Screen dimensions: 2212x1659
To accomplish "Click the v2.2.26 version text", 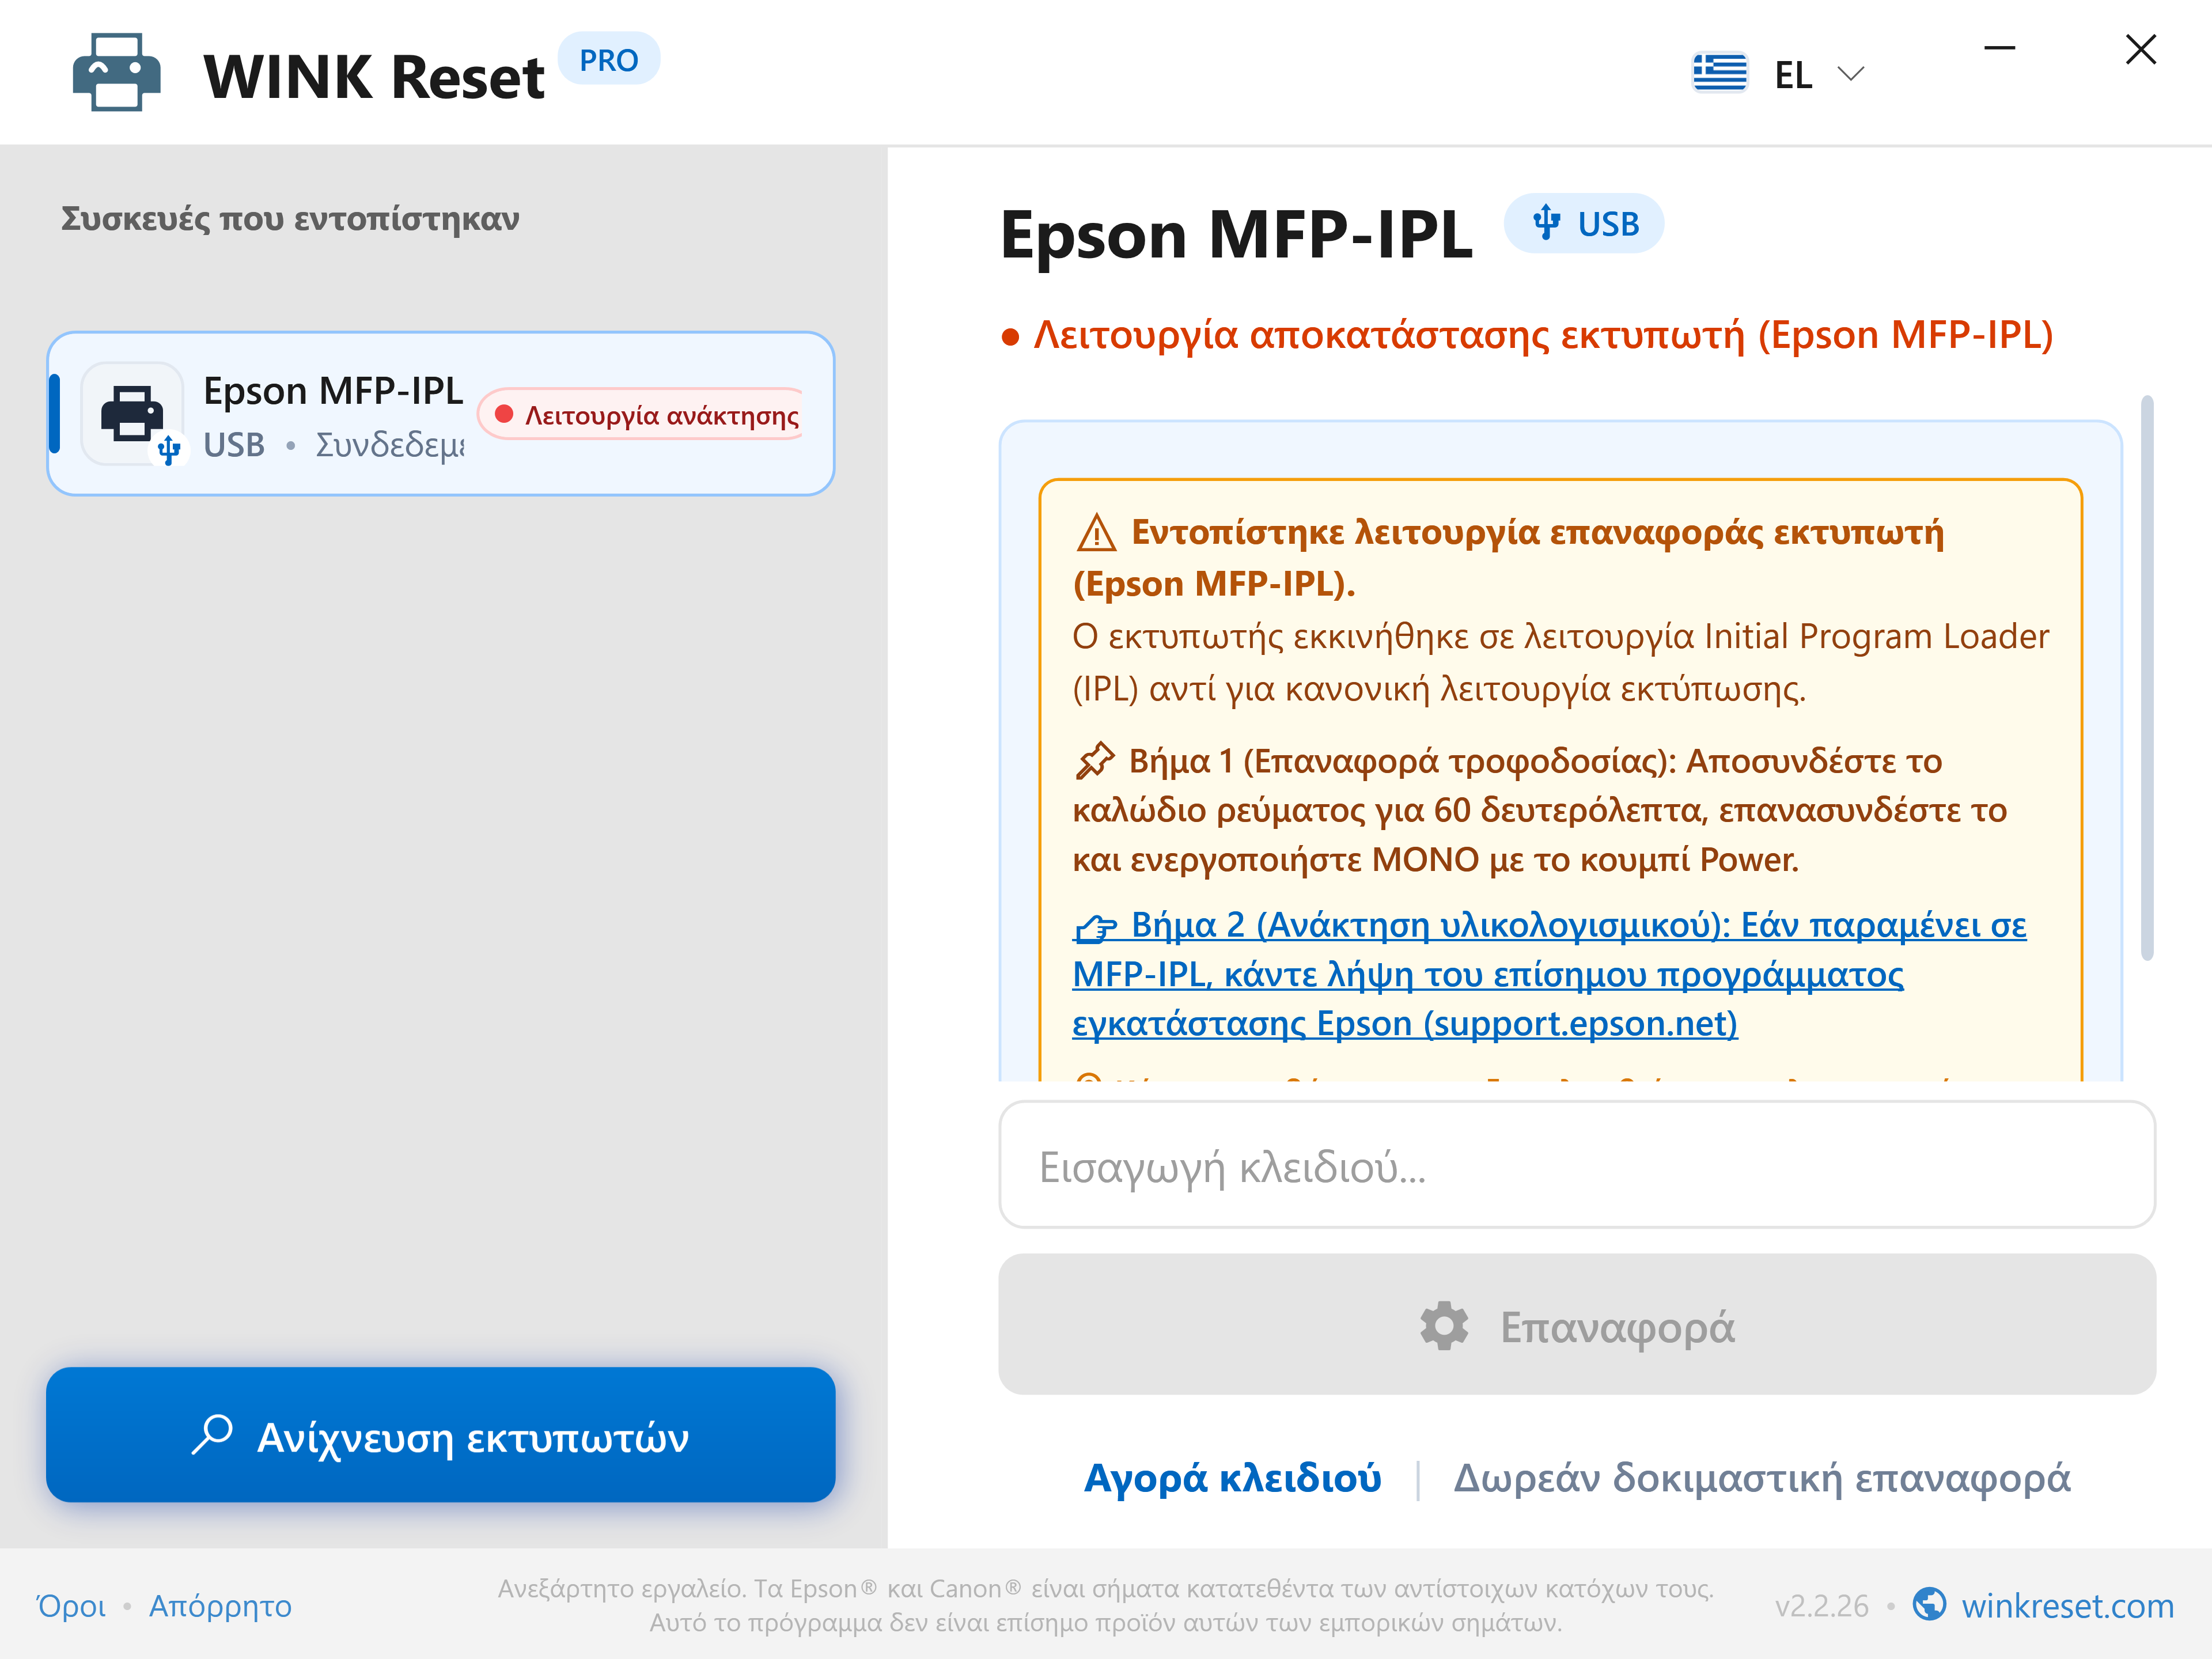I will tap(1821, 1606).
